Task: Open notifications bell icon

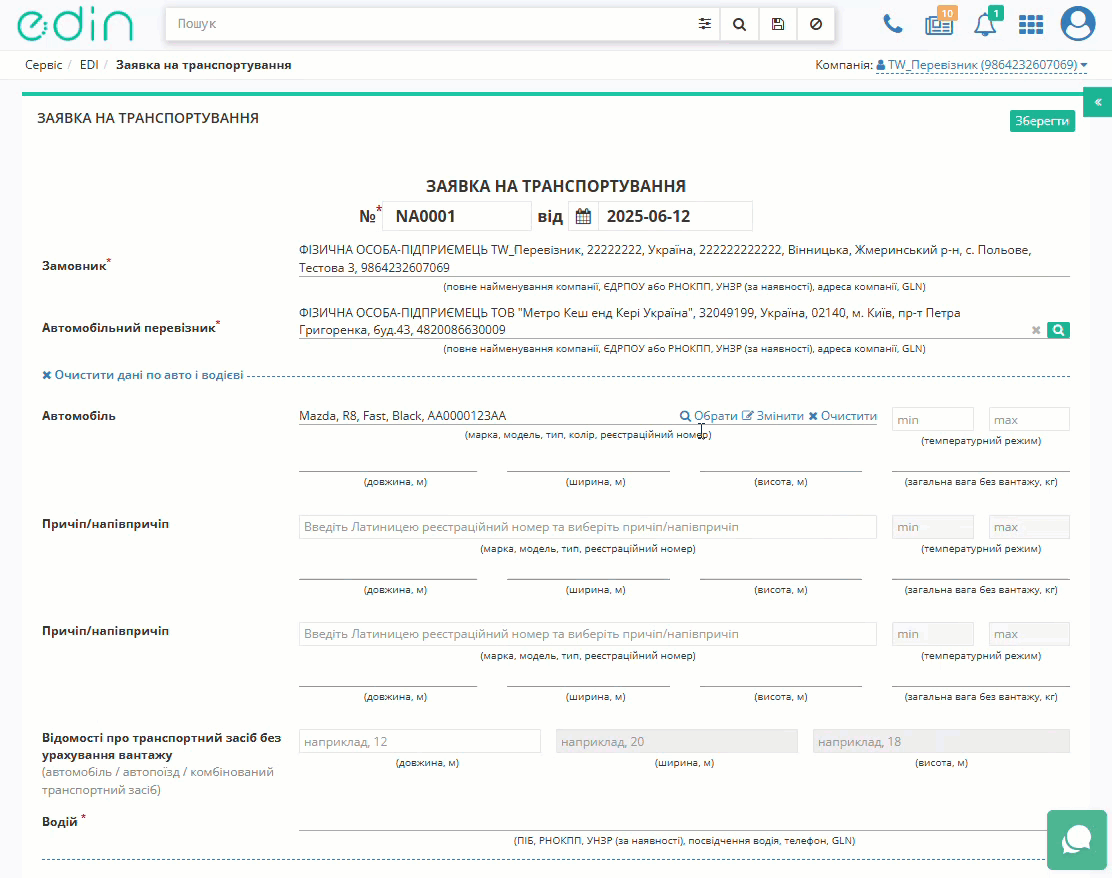Action: (986, 23)
